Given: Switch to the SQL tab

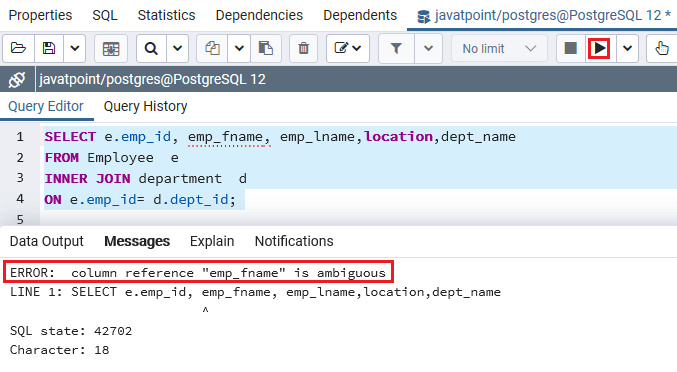Looking at the screenshot, I should coord(105,16).
